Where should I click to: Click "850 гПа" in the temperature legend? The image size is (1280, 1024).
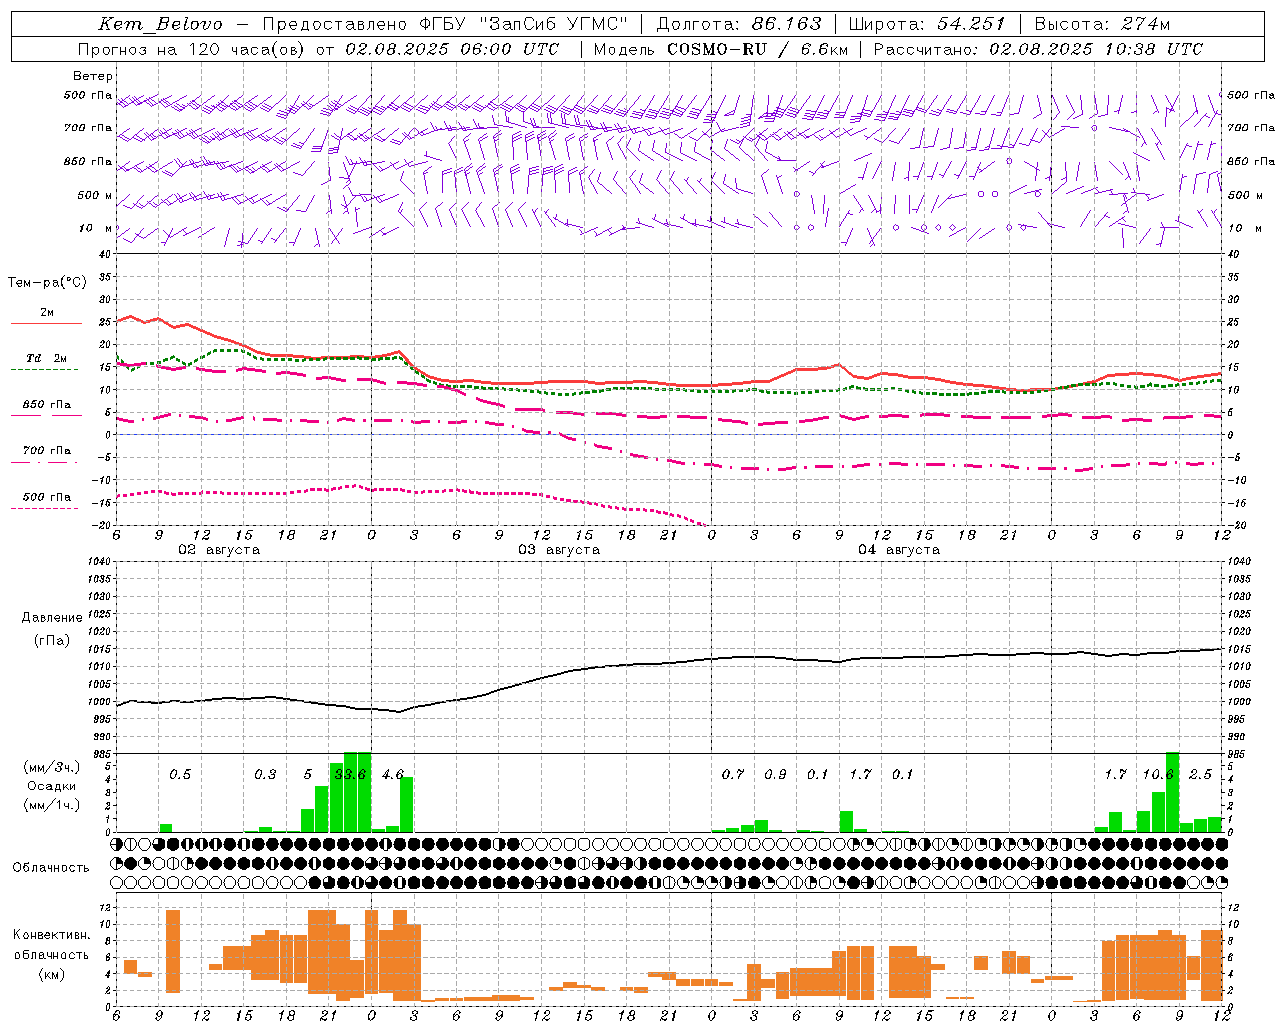47,405
